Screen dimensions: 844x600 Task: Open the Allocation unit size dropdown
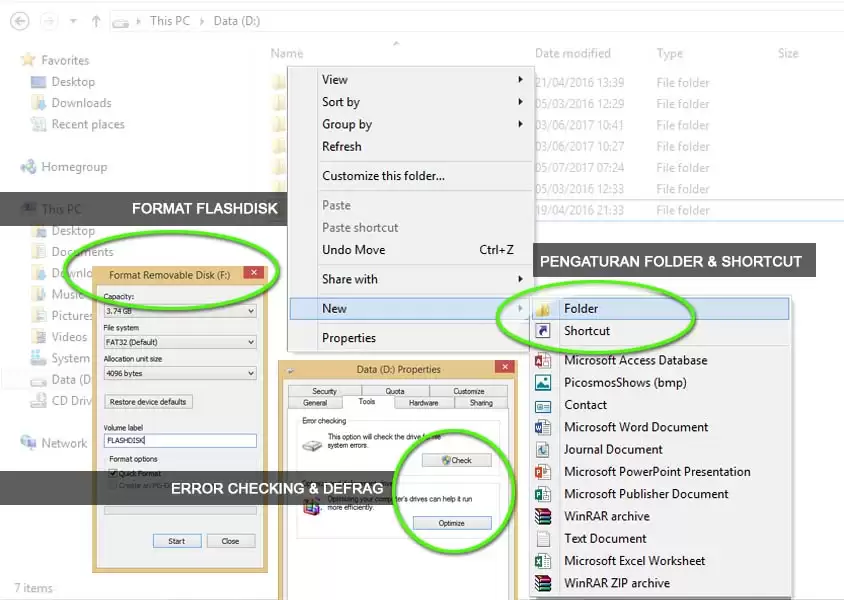180,373
